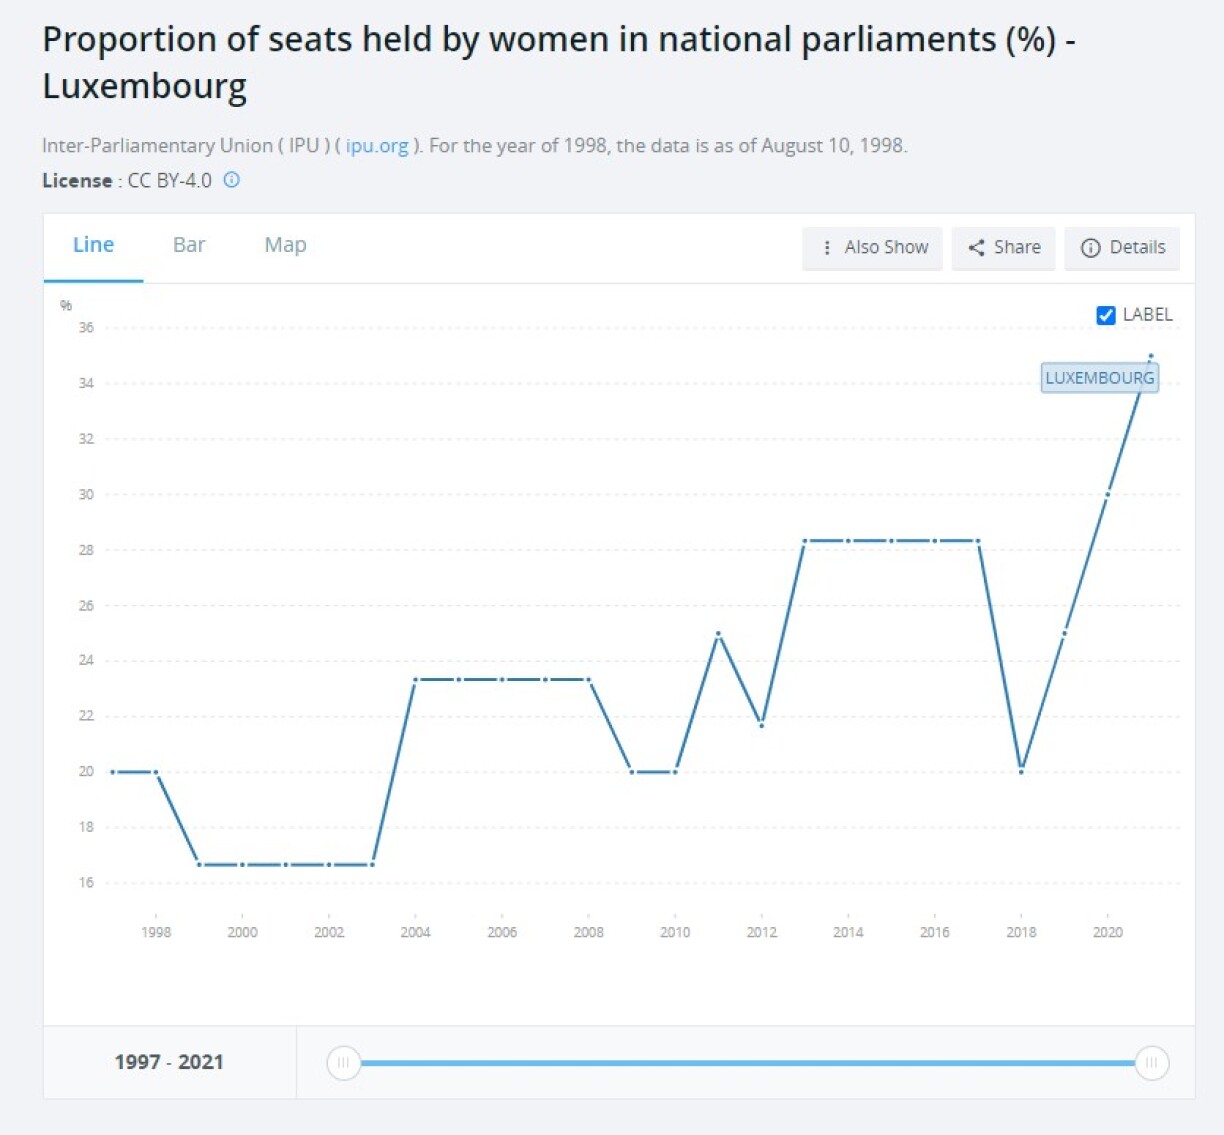Switch to the Line tab
The height and width of the screenshot is (1135, 1224).
point(93,245)
